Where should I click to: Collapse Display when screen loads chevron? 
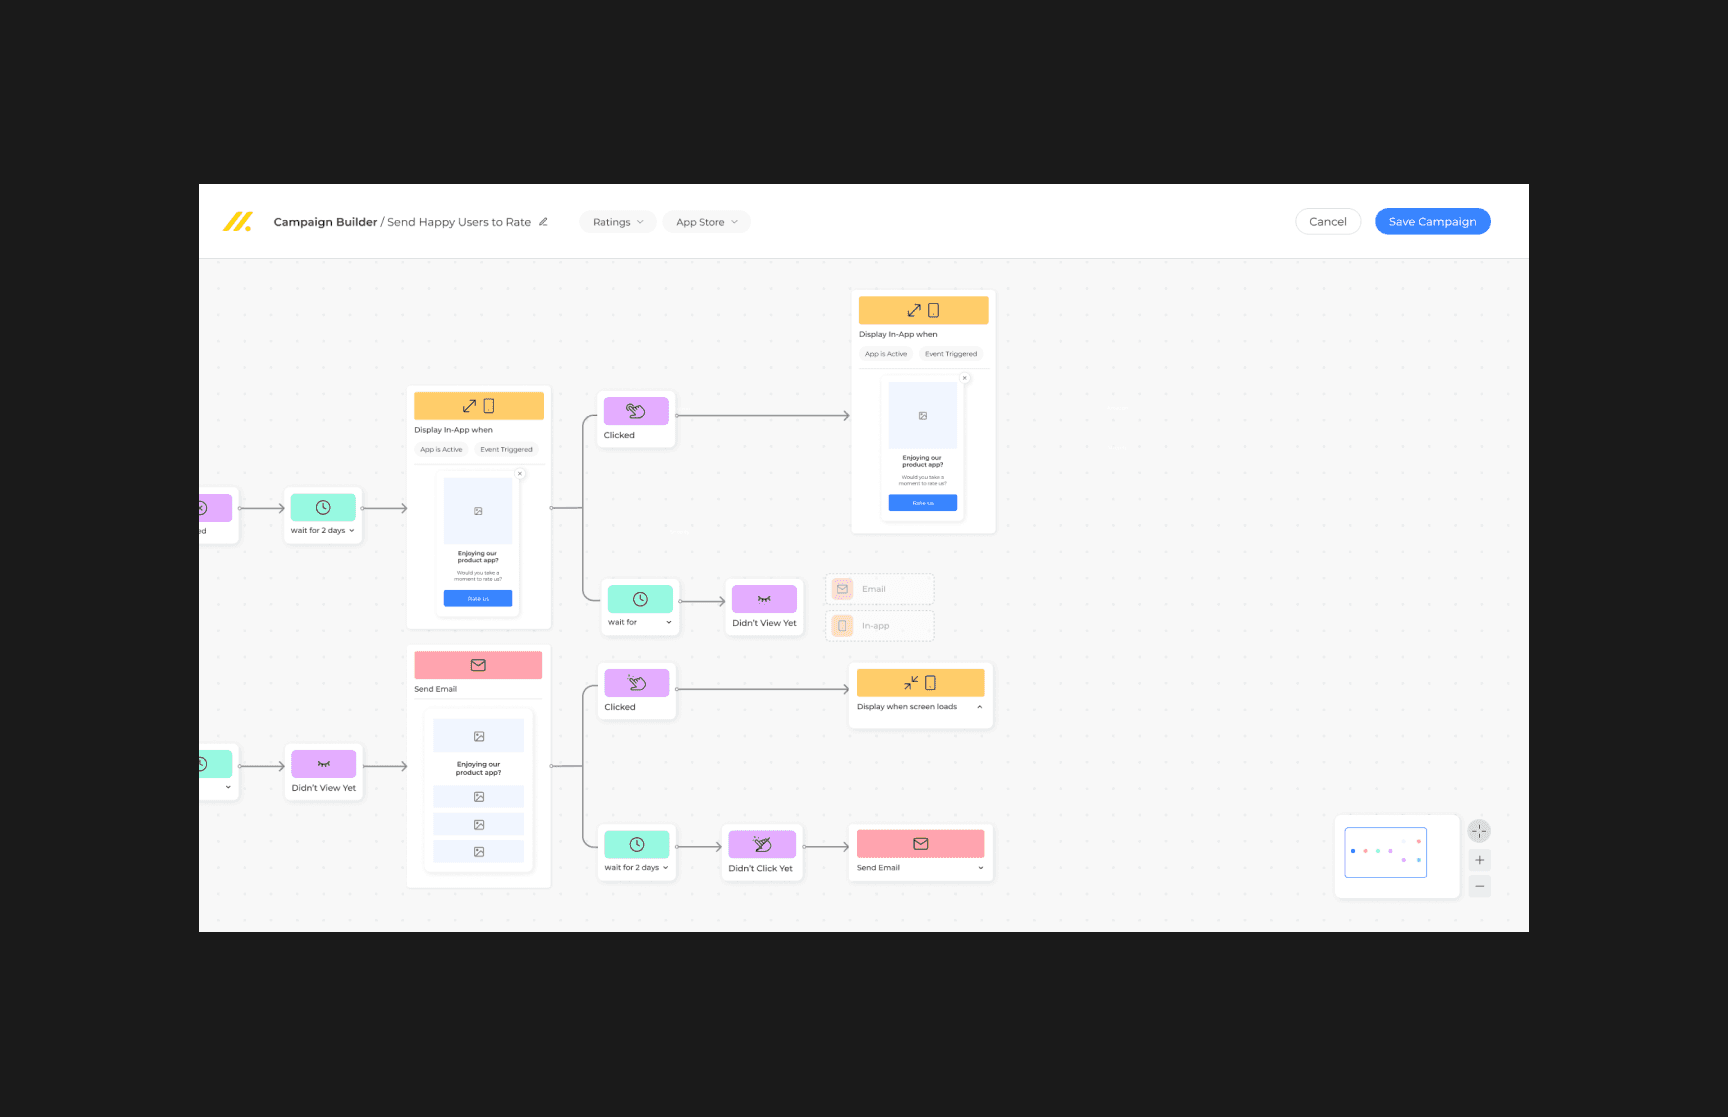pyautogui.click(x=980, y=707)
